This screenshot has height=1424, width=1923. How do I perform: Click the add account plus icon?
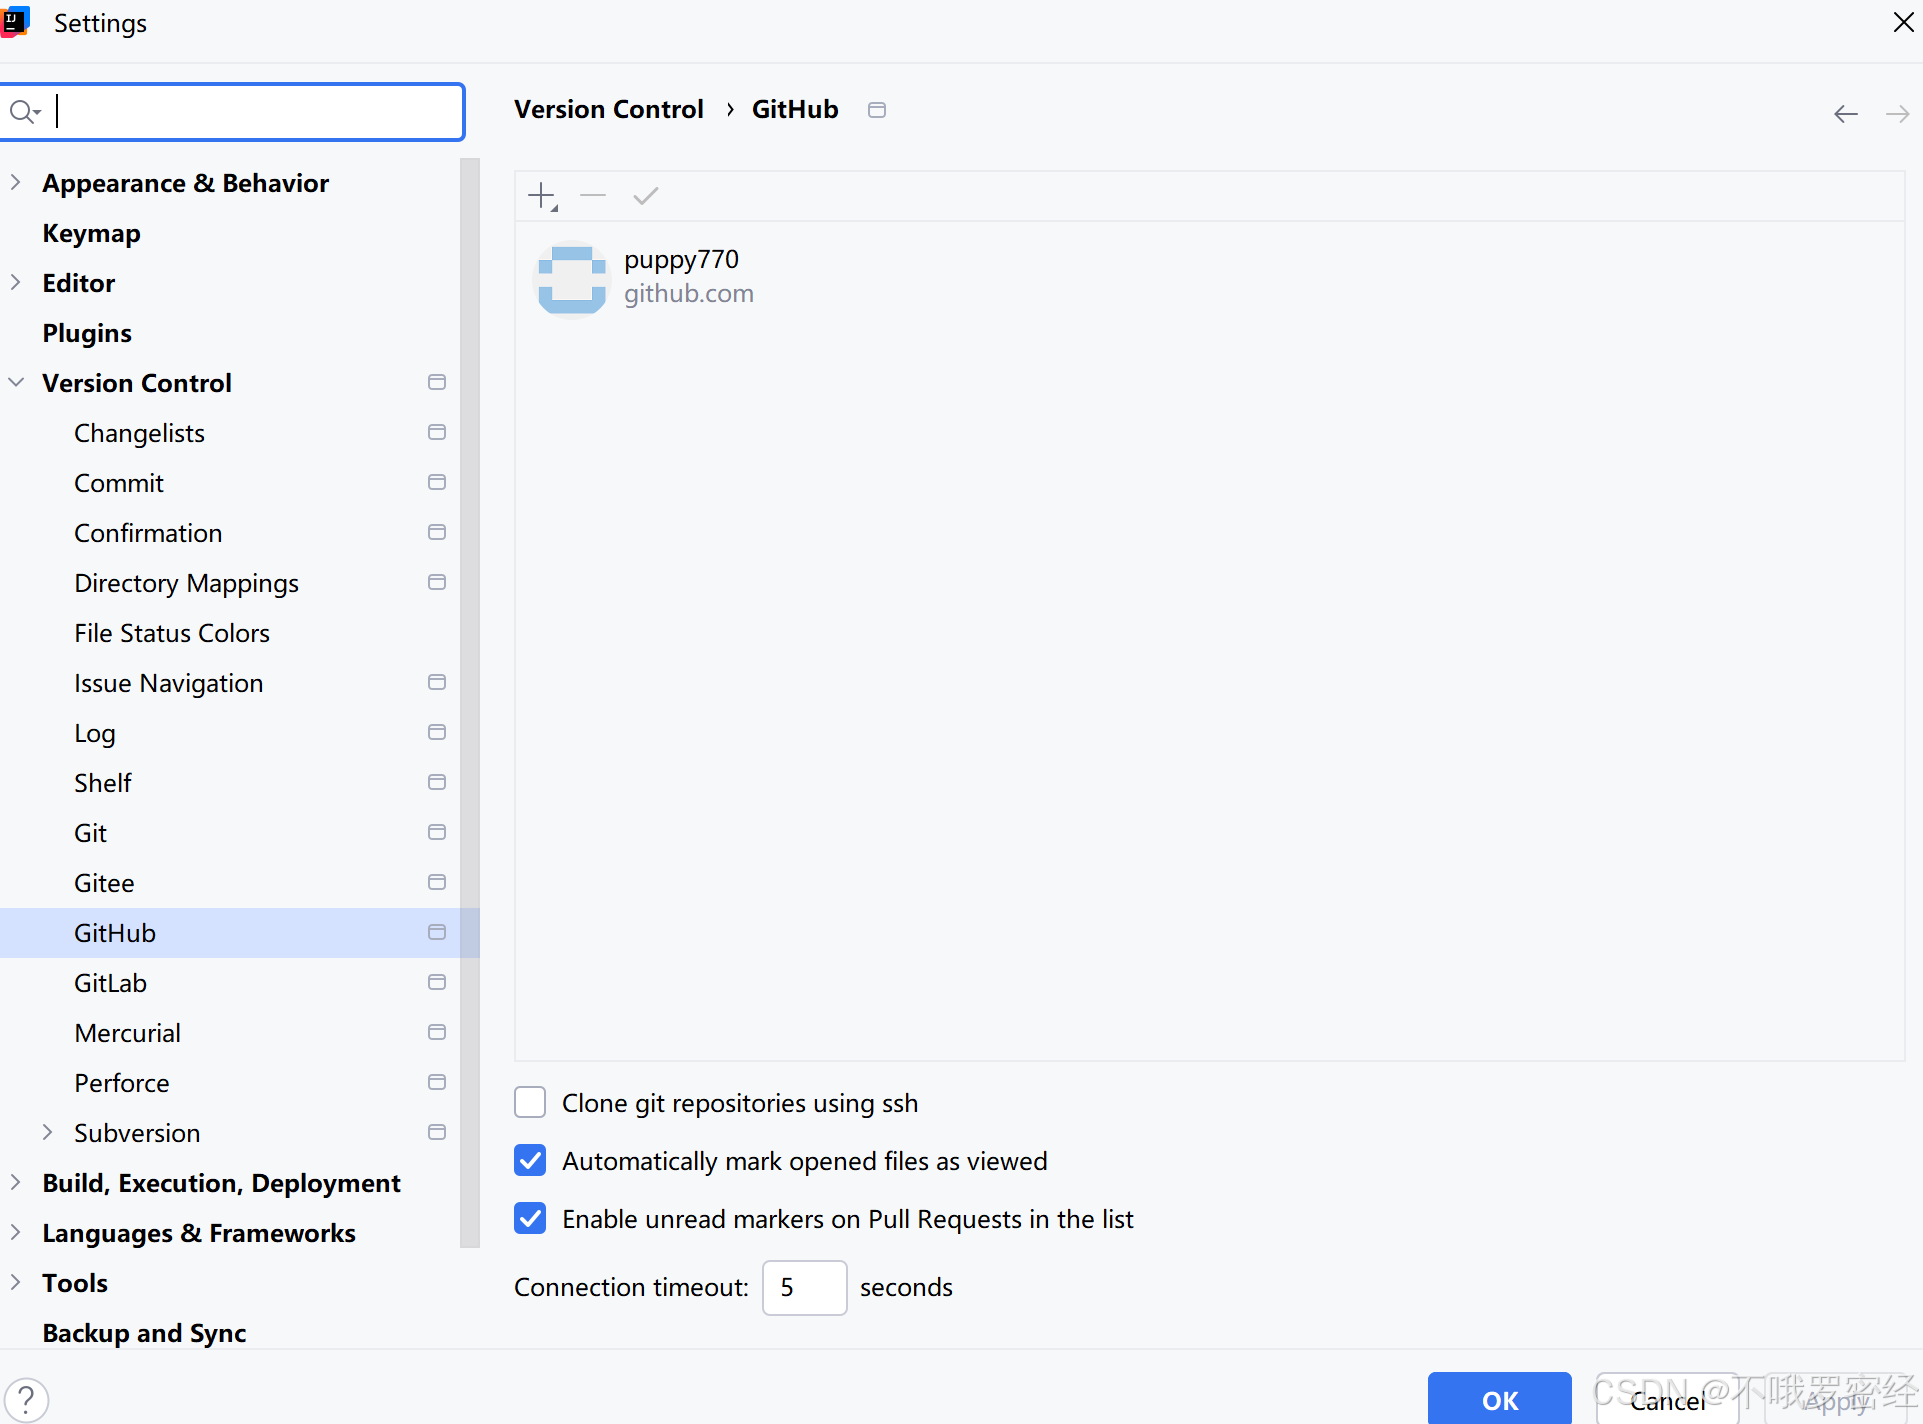(x=541, y=196)
